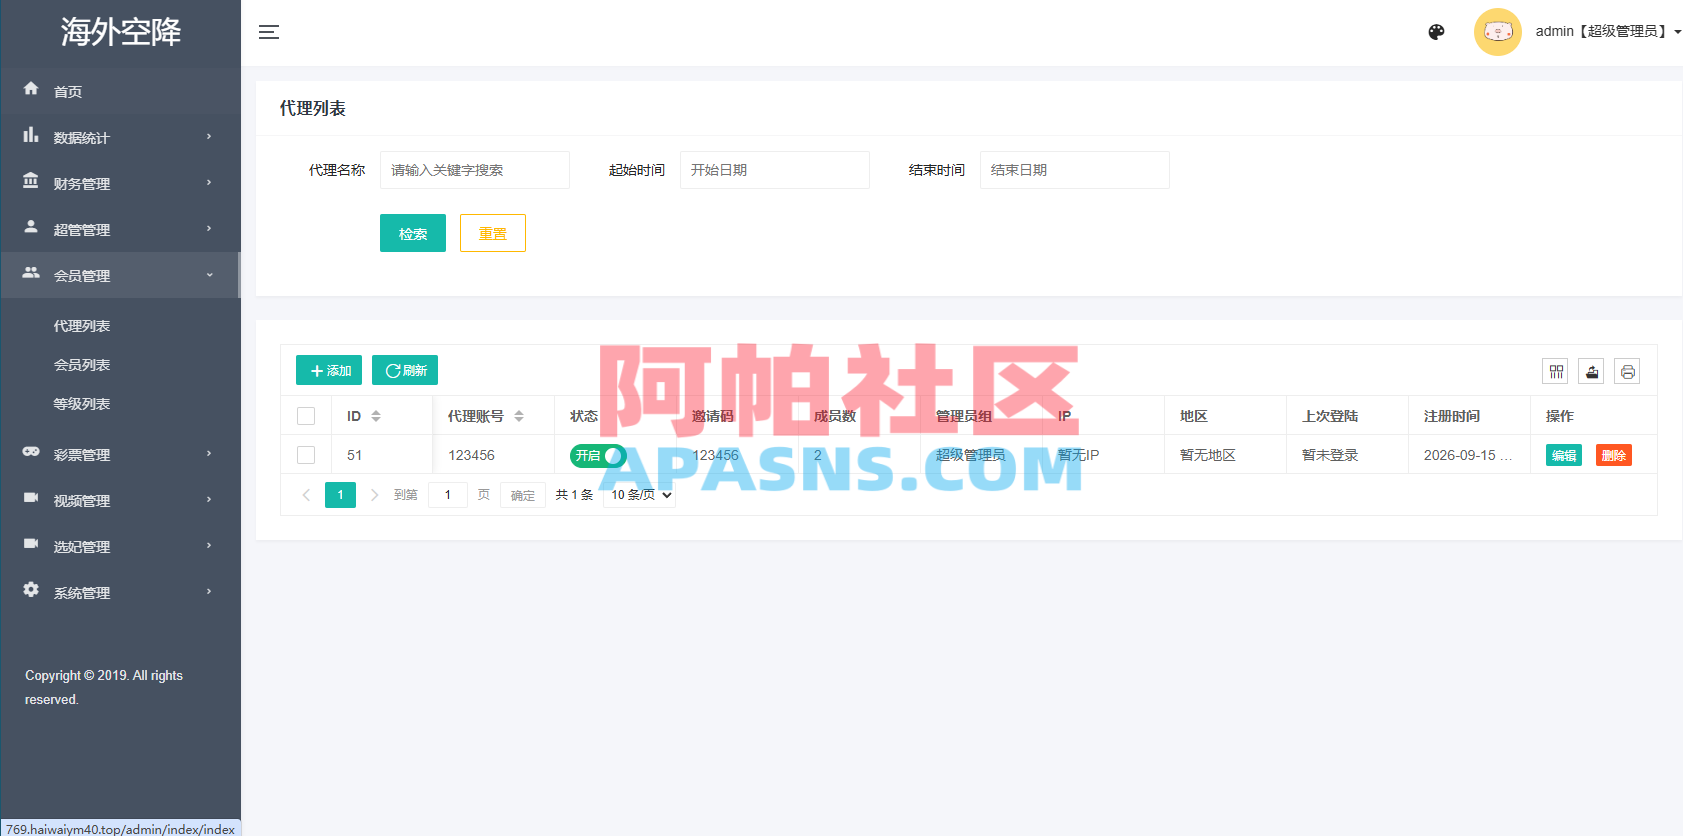
Task: Open the admin user dropdown
Action: click(x=1607, y=32)
